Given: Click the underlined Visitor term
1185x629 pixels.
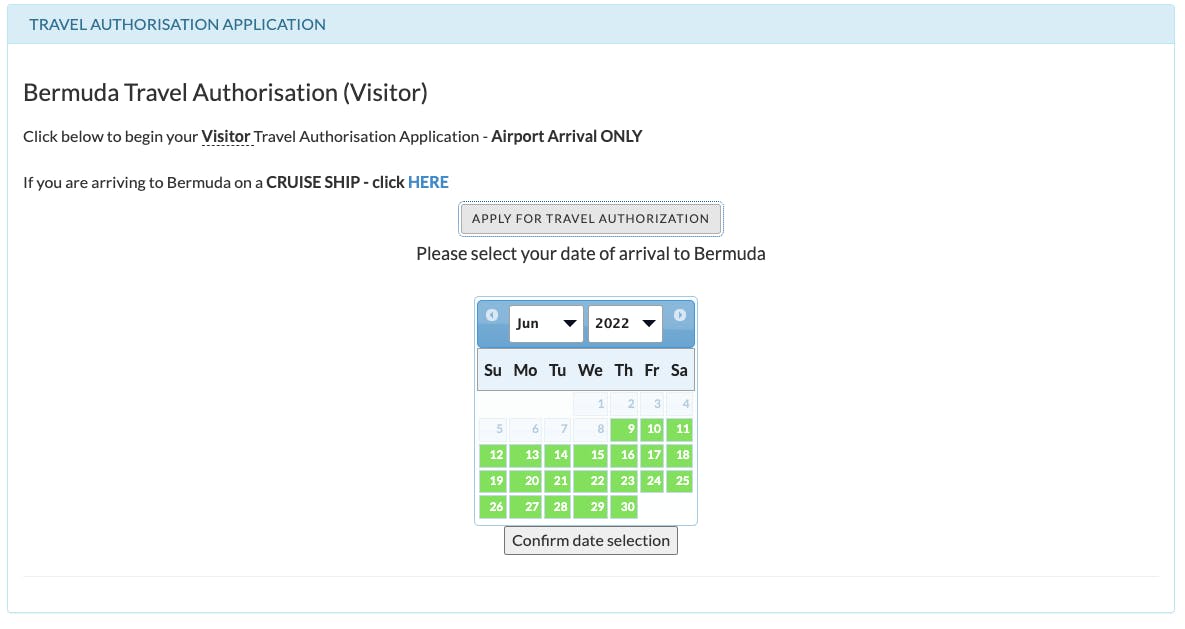Looking at the screenshot, I should tap(226, 136).
